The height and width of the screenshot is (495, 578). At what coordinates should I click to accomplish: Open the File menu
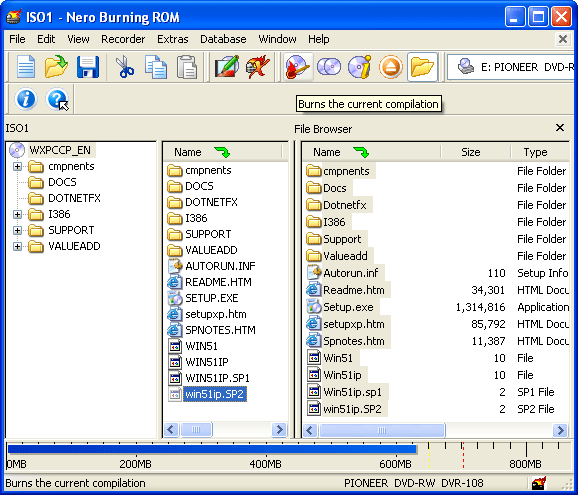(17, 39)
